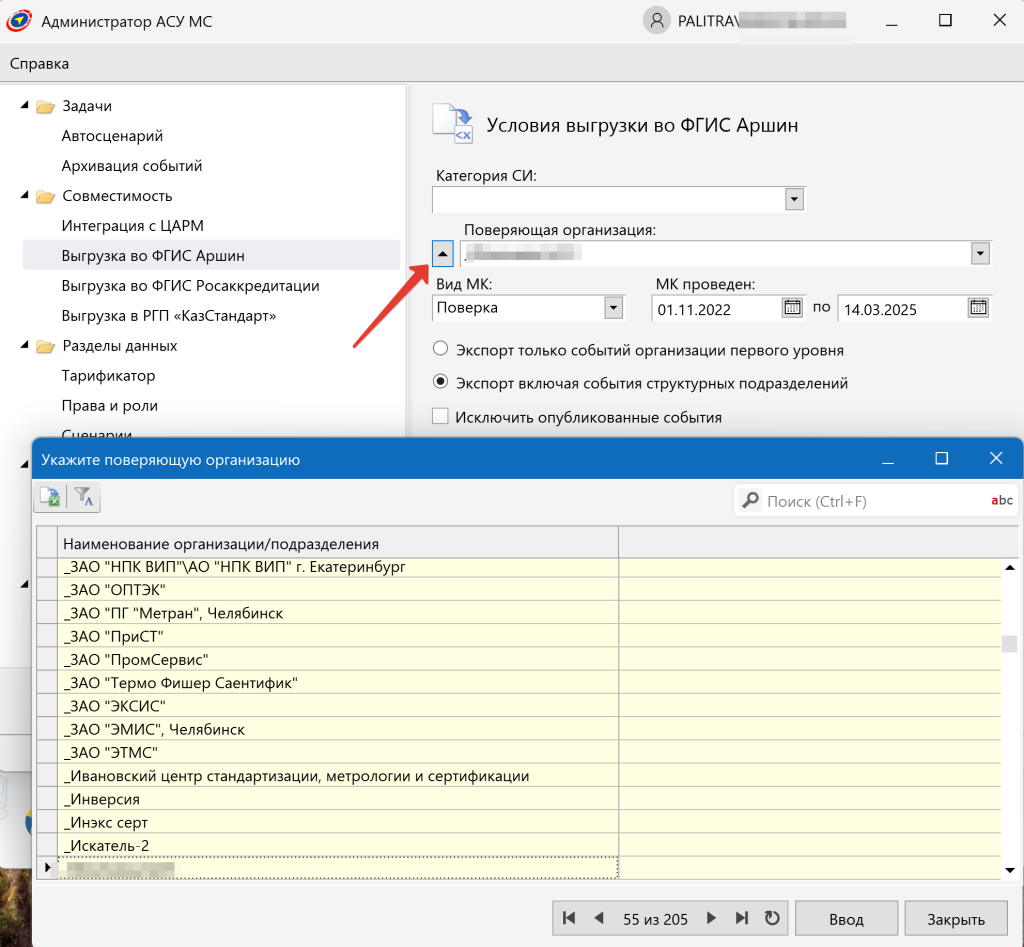Select row _Ивановский центр стандартизации
Image resolution: width=1024 pixels, height=947 pixels.
(x=338, y=776)
